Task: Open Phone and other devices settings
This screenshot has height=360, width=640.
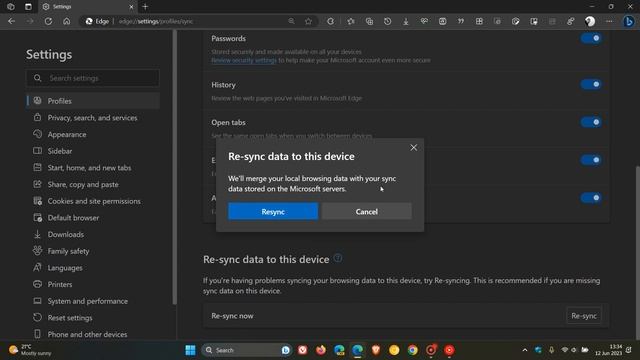Action: click(x=93, y=334)
